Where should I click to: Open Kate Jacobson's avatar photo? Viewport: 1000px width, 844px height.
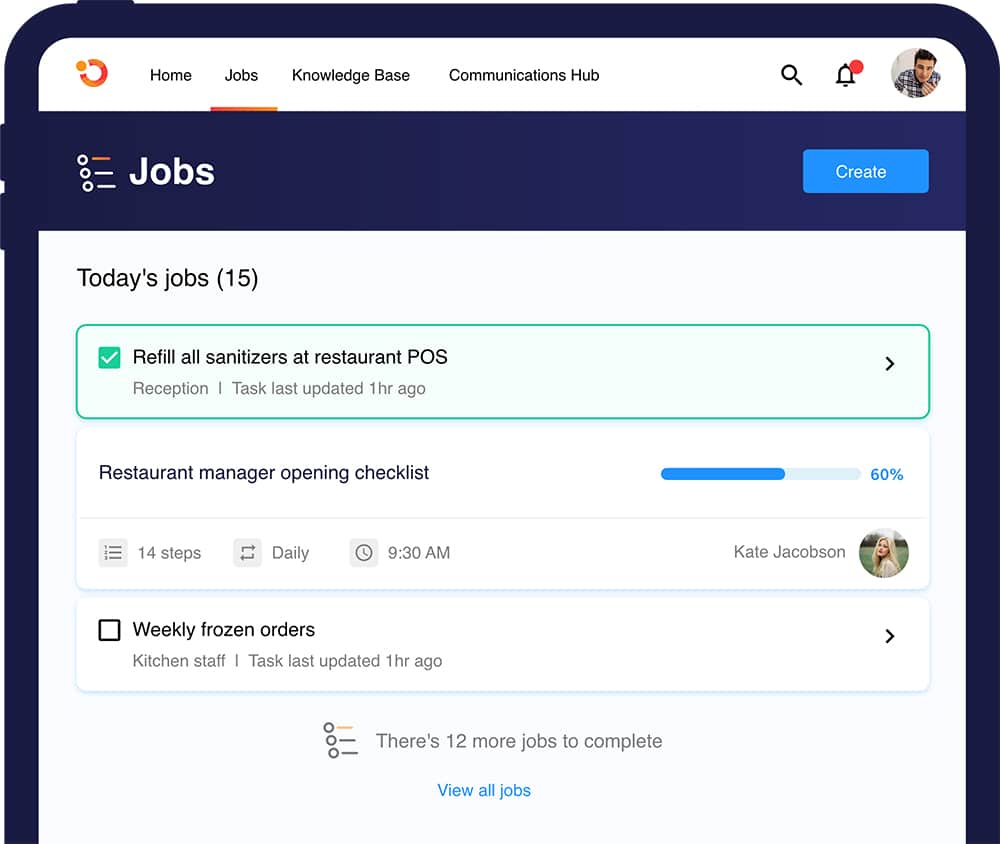click(x=884, y=552)
